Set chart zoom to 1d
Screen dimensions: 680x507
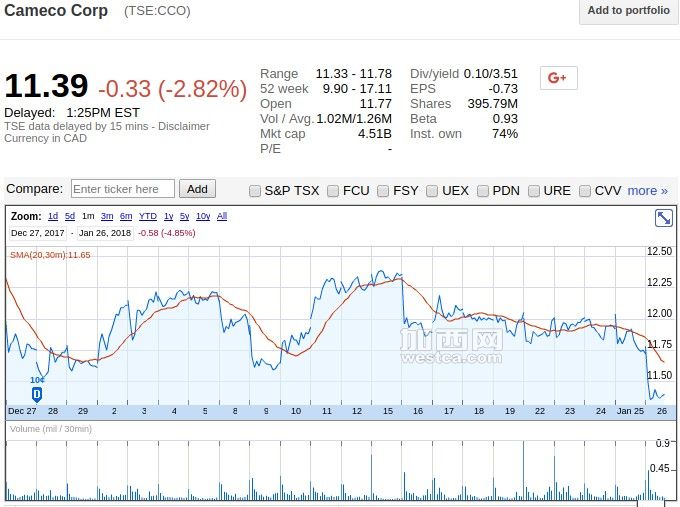(53, 216)
